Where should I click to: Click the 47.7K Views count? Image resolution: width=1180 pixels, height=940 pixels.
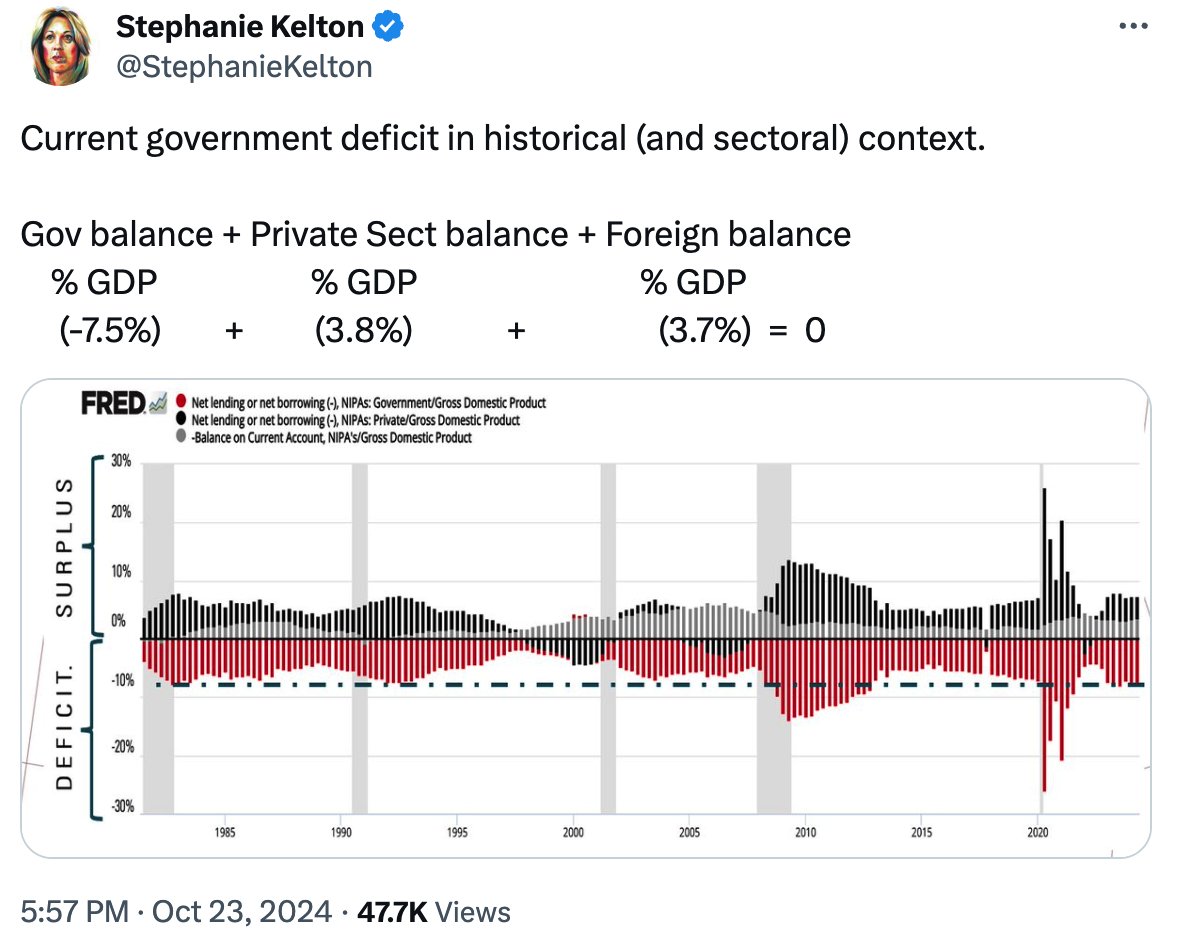[434, 912]
